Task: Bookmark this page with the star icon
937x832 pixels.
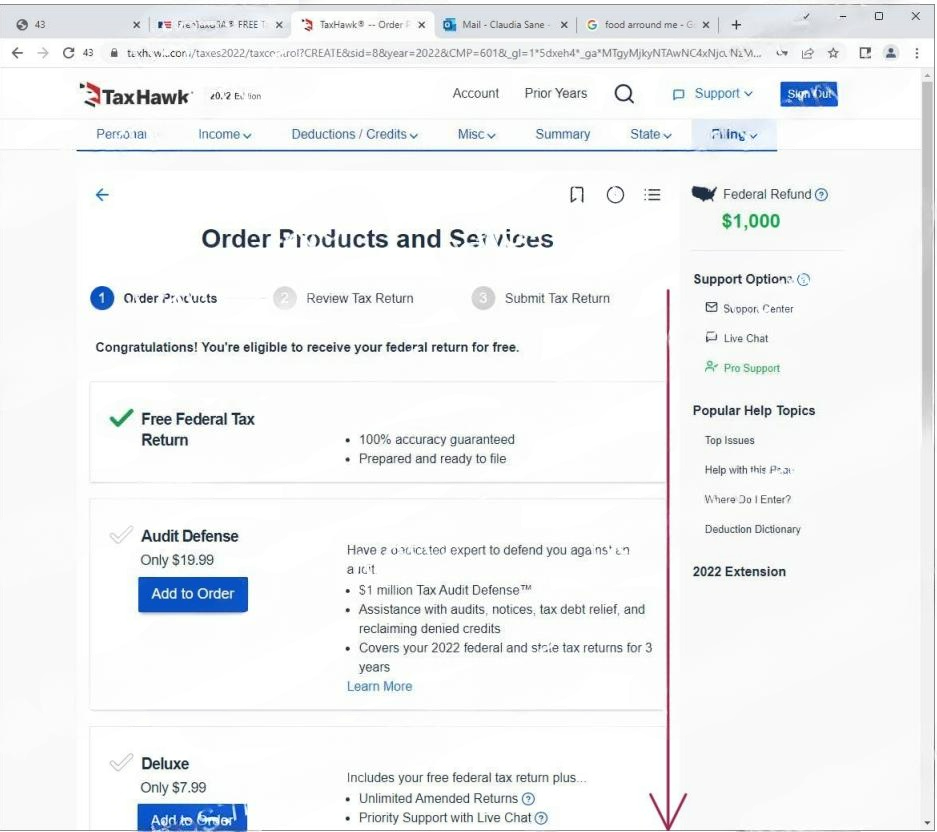Action: 833,53
